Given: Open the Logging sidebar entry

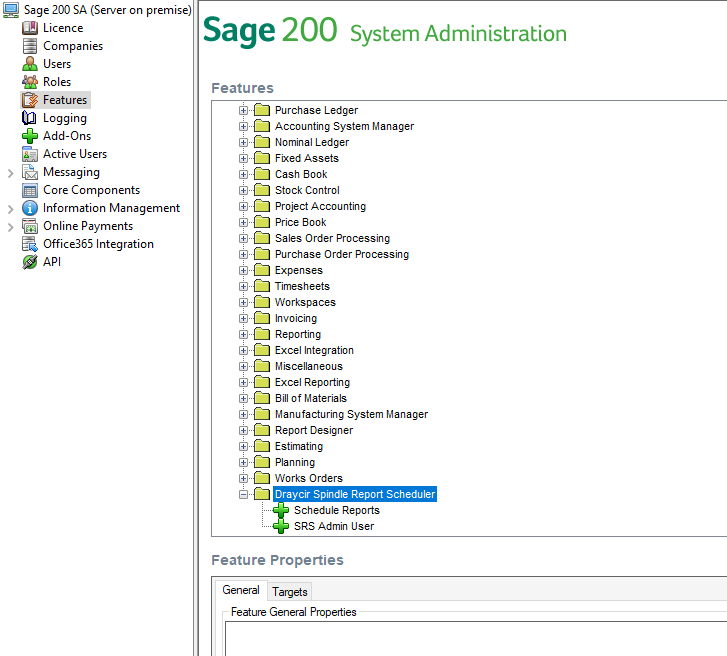Looking at the screenshot, I should tap(64, 118).
